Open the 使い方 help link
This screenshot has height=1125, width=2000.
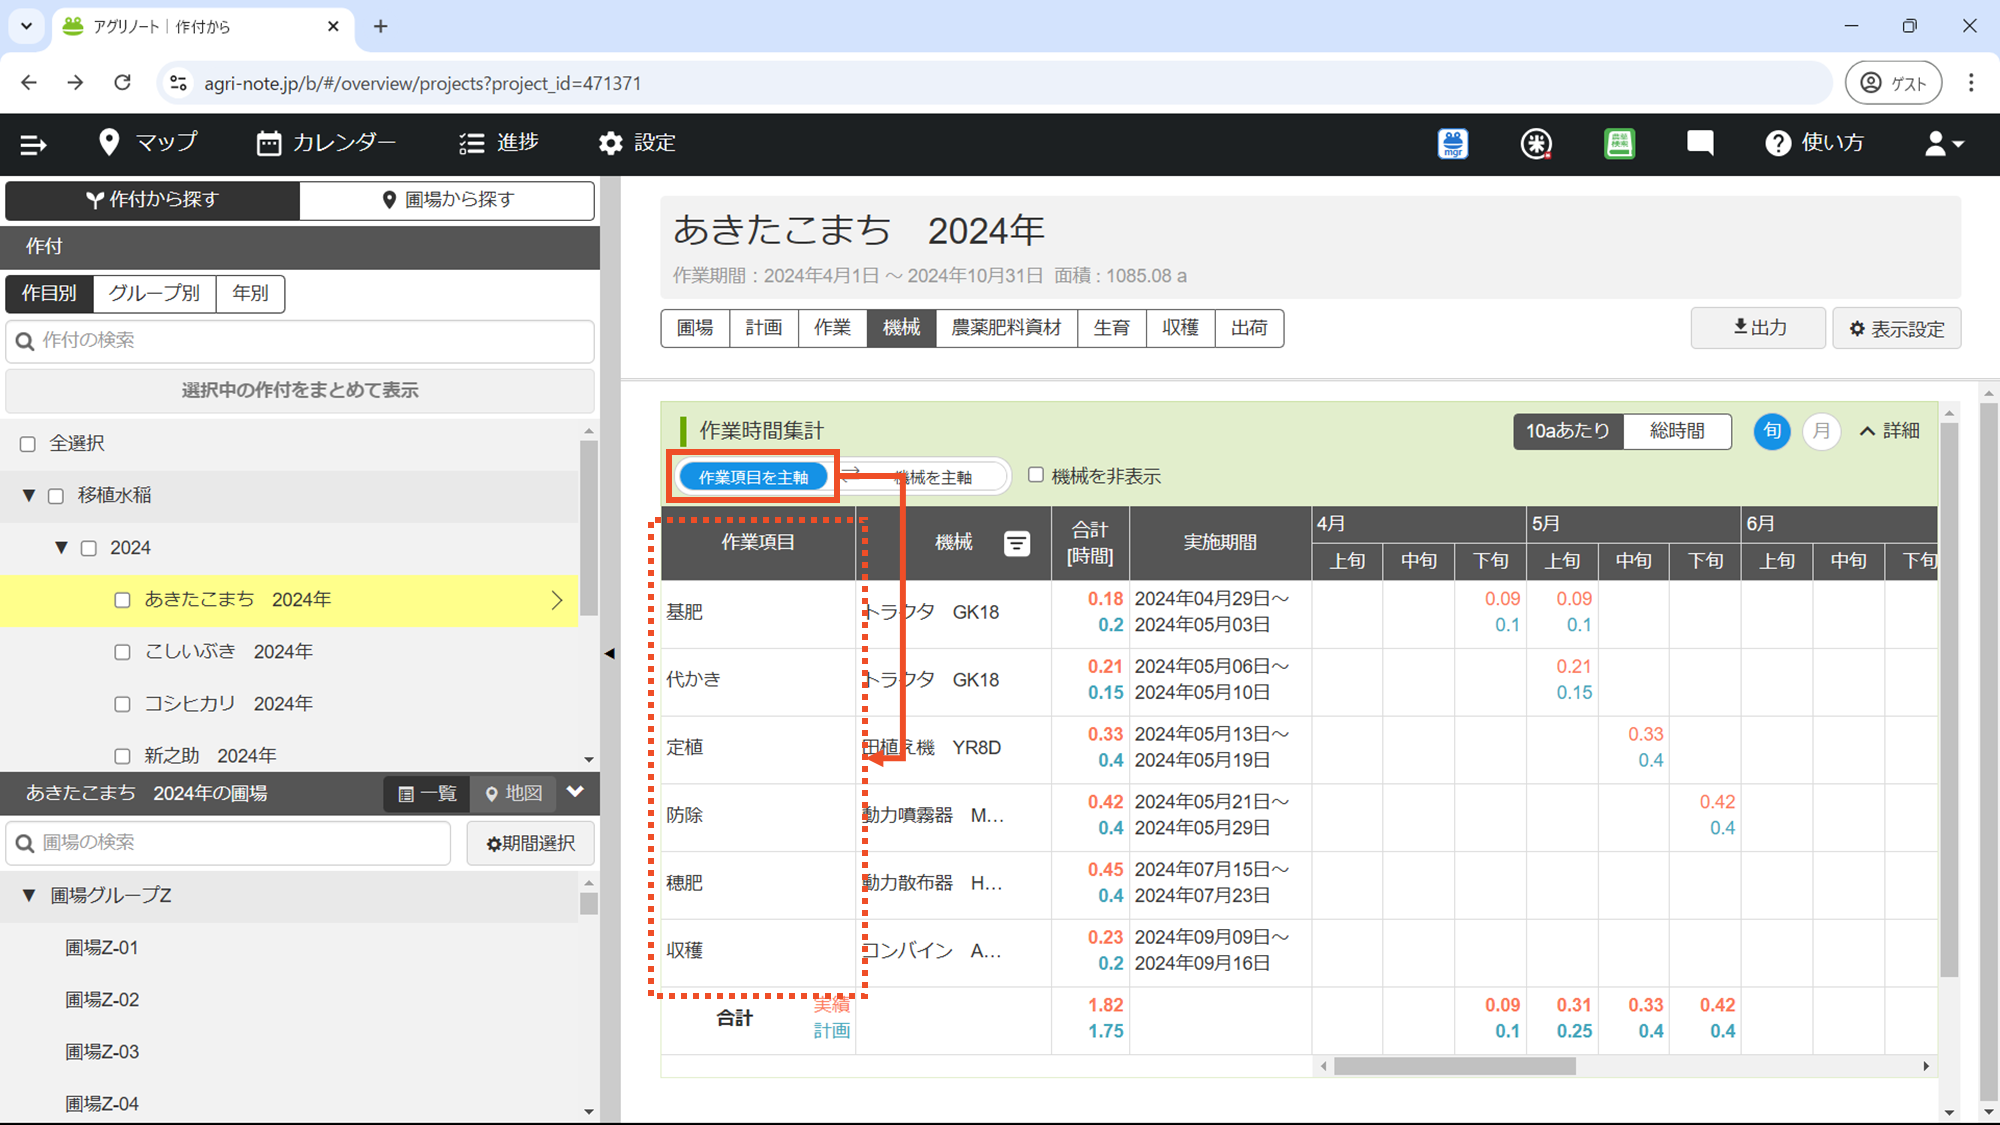[x=1815, y=143]
